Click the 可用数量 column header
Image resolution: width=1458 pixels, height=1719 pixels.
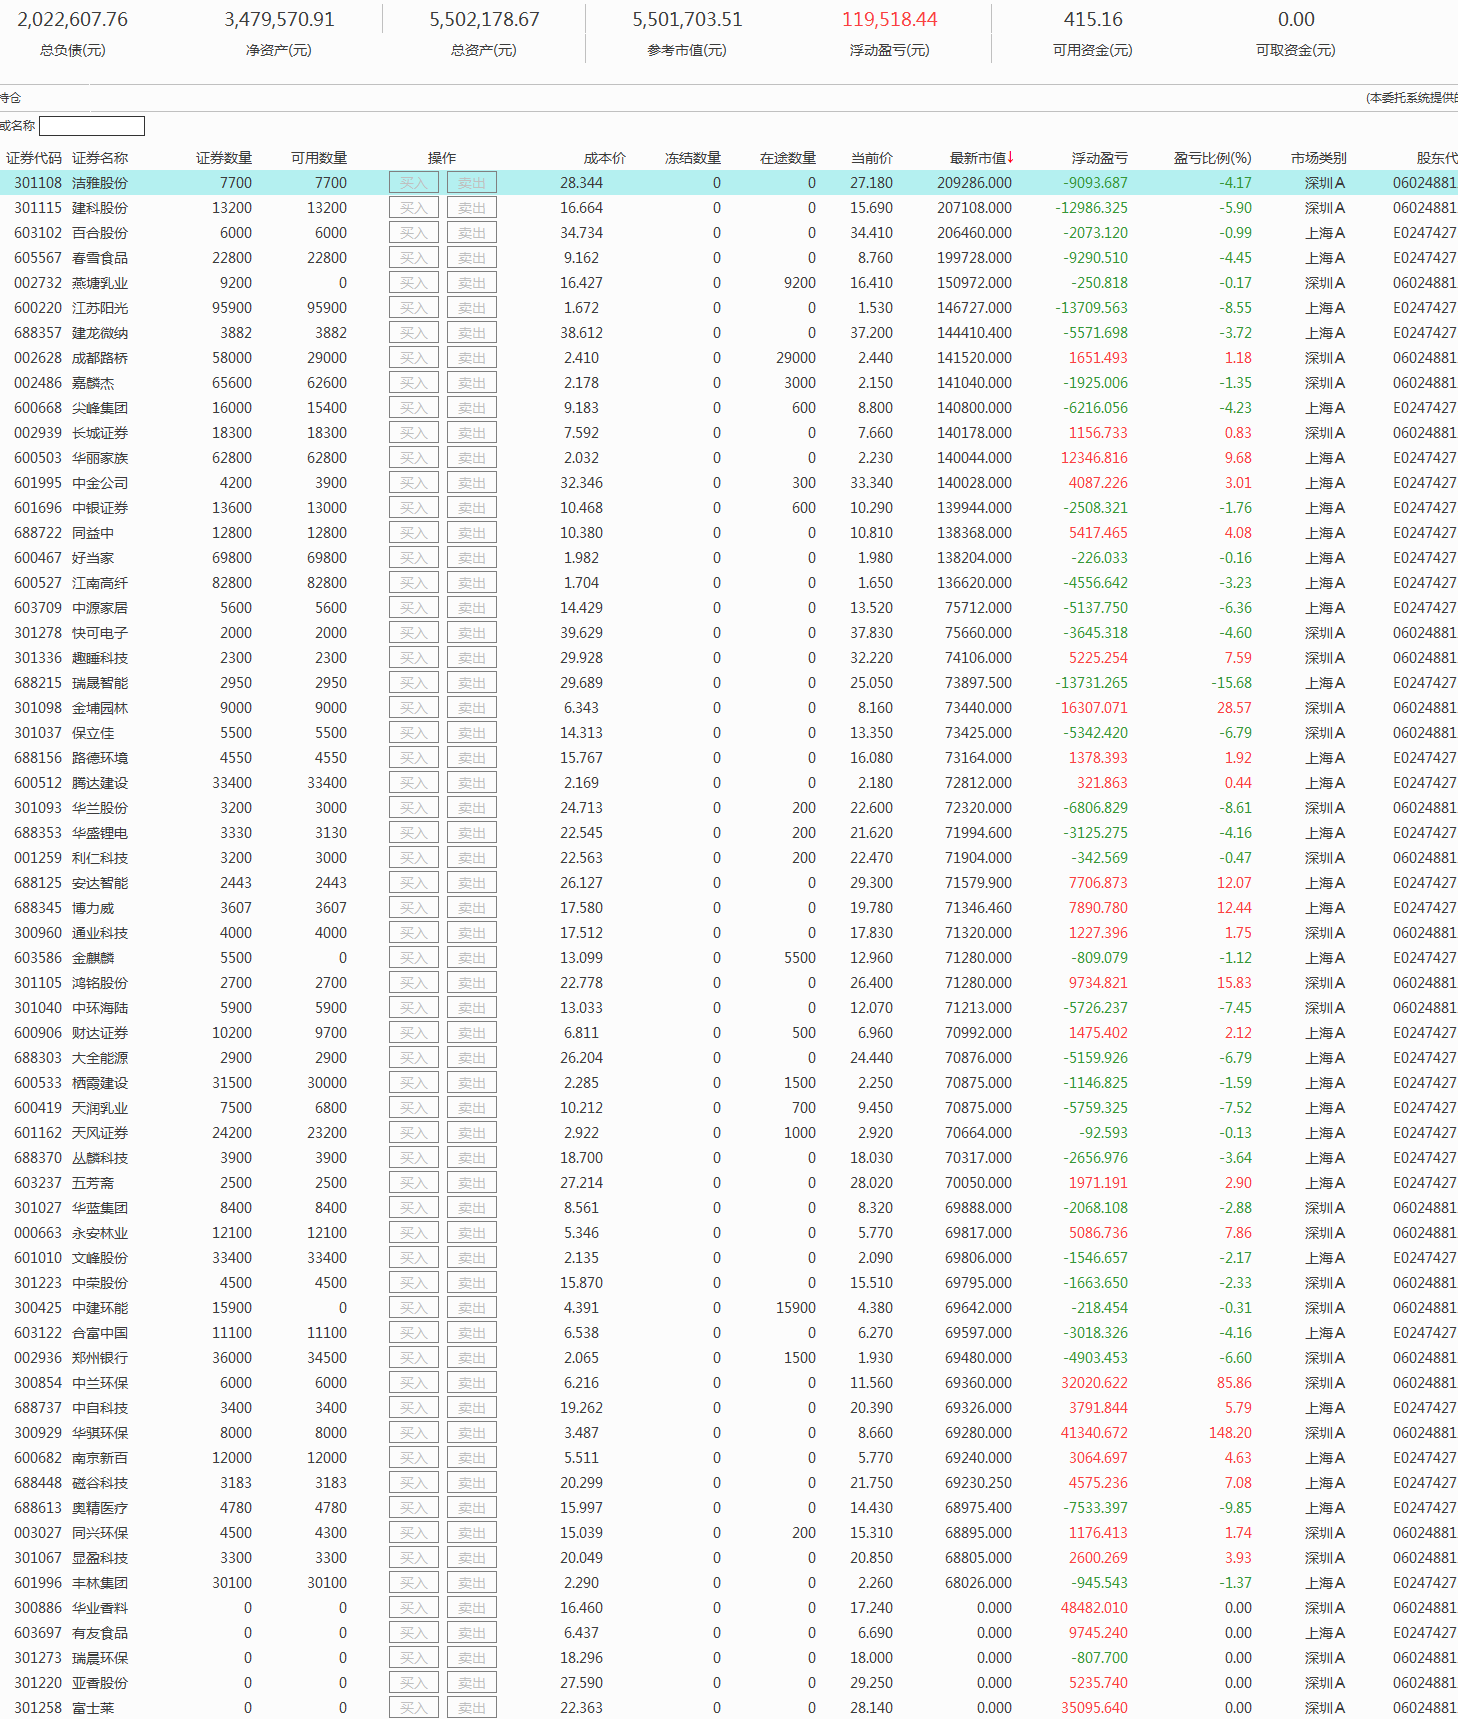(x=319, y=158)
